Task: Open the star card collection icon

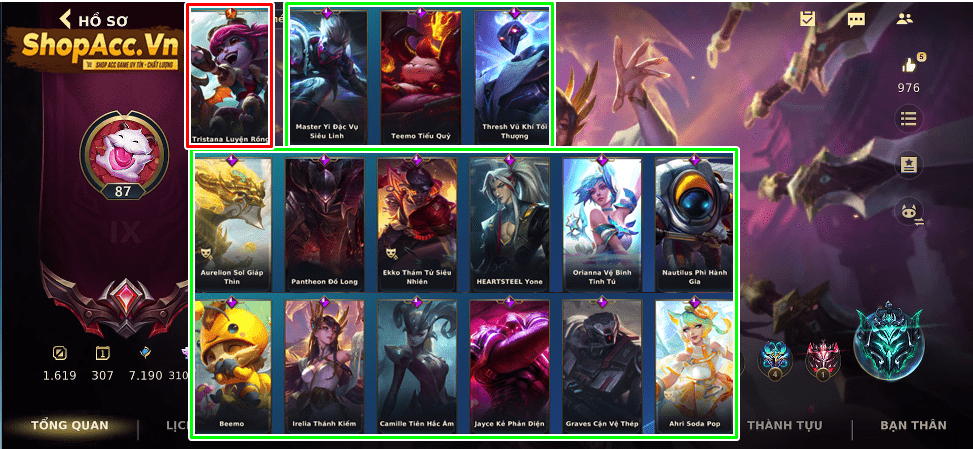Action: click(x=908, y=165)
